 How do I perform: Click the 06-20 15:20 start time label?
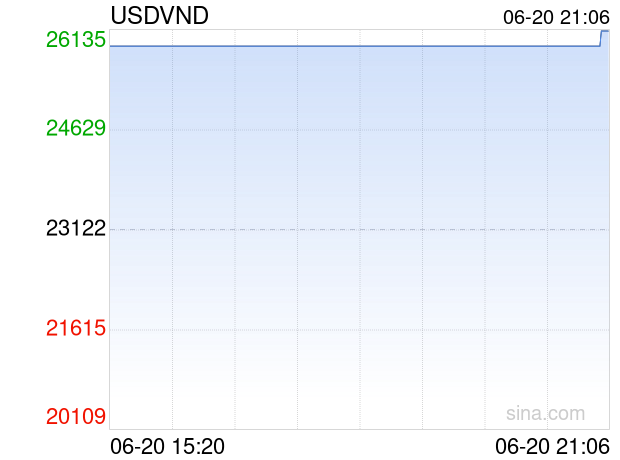tap(167, 447)
